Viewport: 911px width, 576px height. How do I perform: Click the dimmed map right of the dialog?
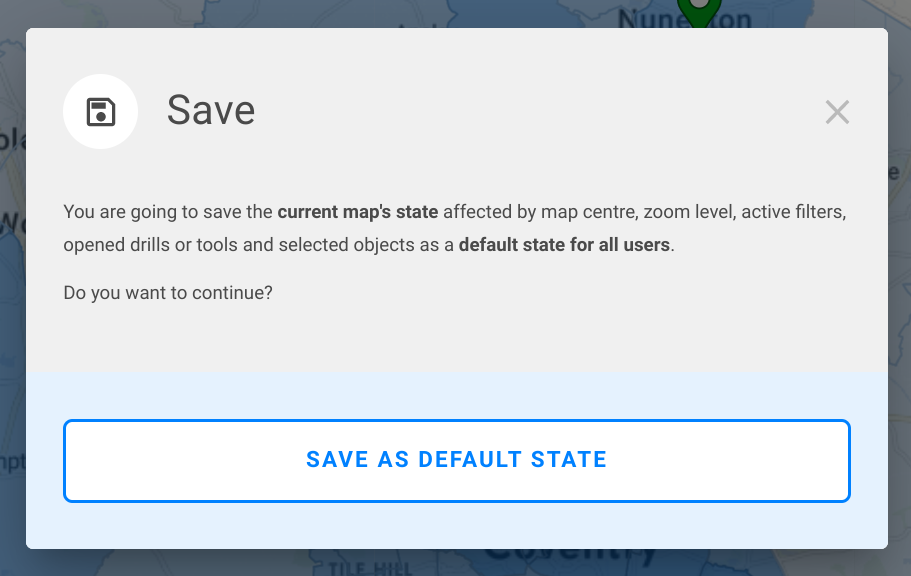coord(899,300)
